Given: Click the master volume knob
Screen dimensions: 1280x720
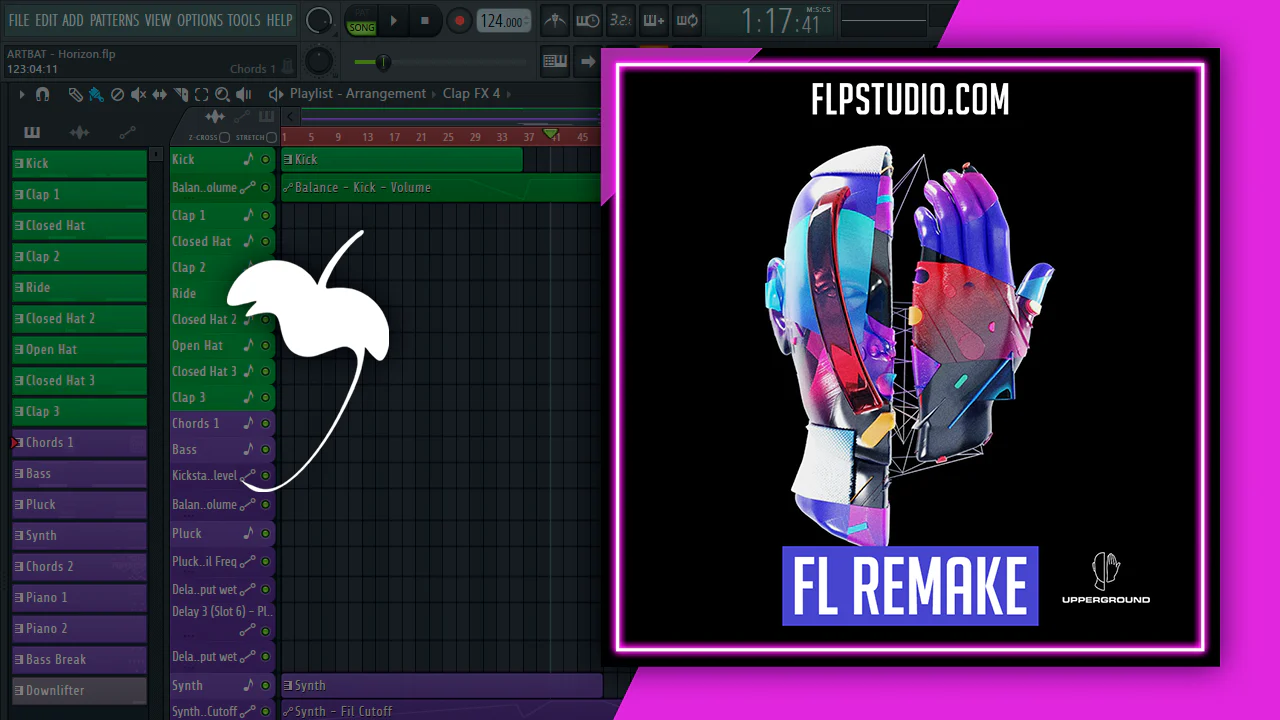Looking at the screenshot, I should (x=319, y=19).
